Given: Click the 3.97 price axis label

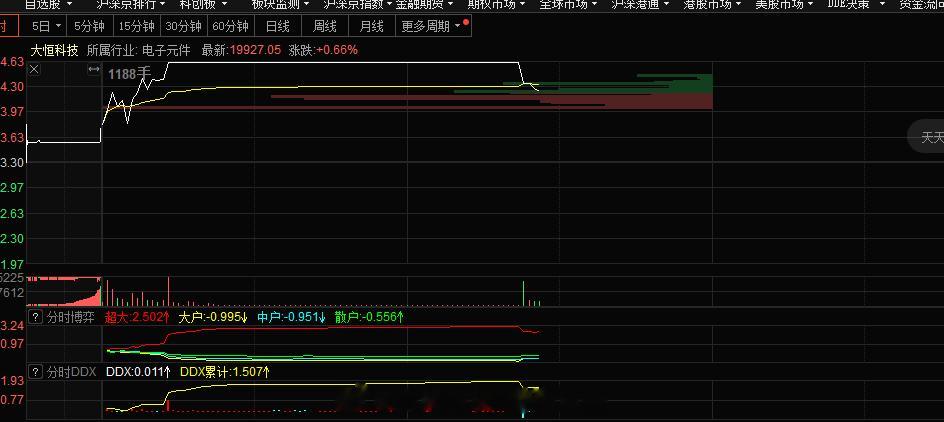Looking at the screenshot, I should click(12, 112).
